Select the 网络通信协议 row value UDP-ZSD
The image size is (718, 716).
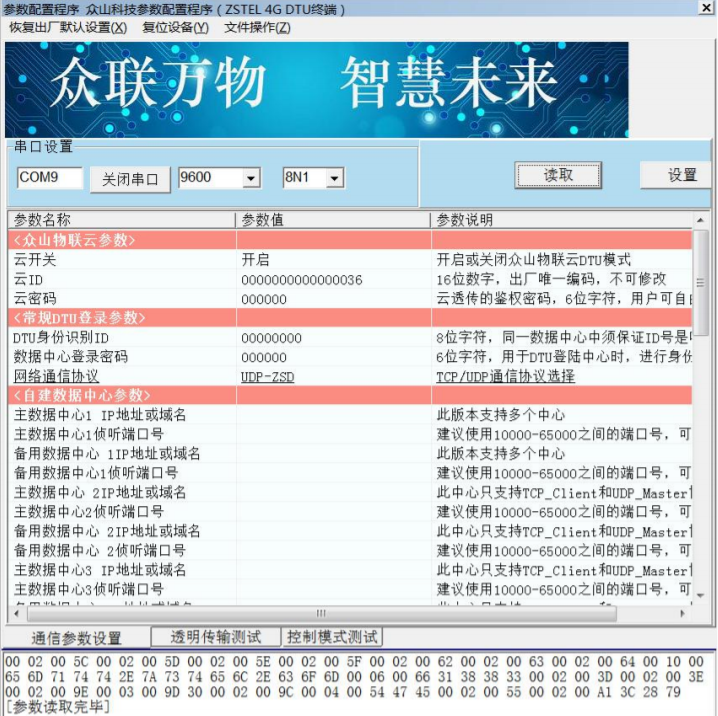267,376
